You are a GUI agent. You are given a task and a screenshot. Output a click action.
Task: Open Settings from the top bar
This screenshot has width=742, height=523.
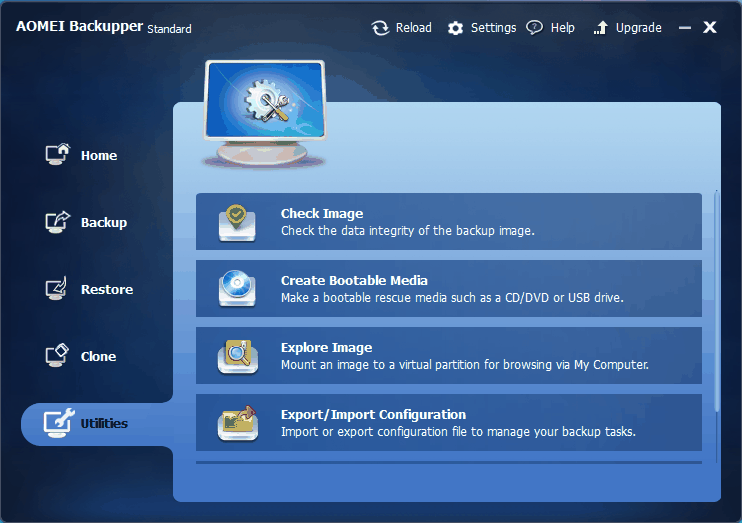click(x=494, y=28)
